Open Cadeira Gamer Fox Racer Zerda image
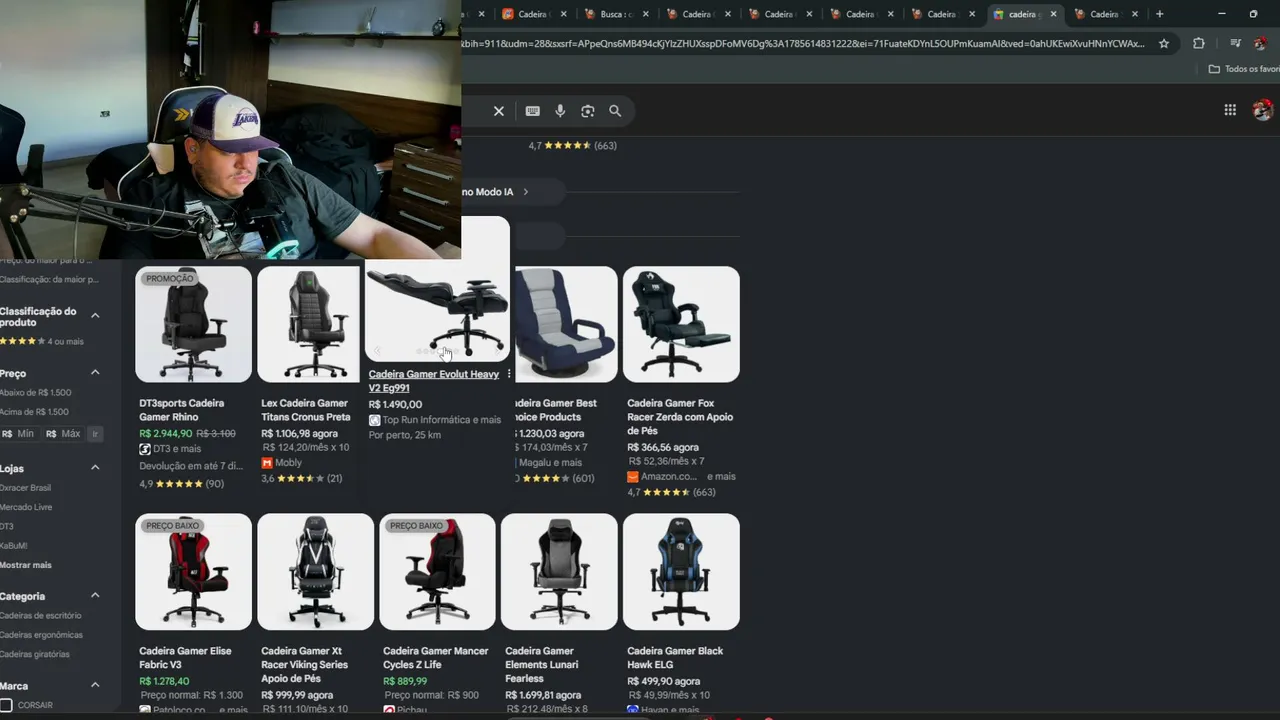 [x=681, y=324]
